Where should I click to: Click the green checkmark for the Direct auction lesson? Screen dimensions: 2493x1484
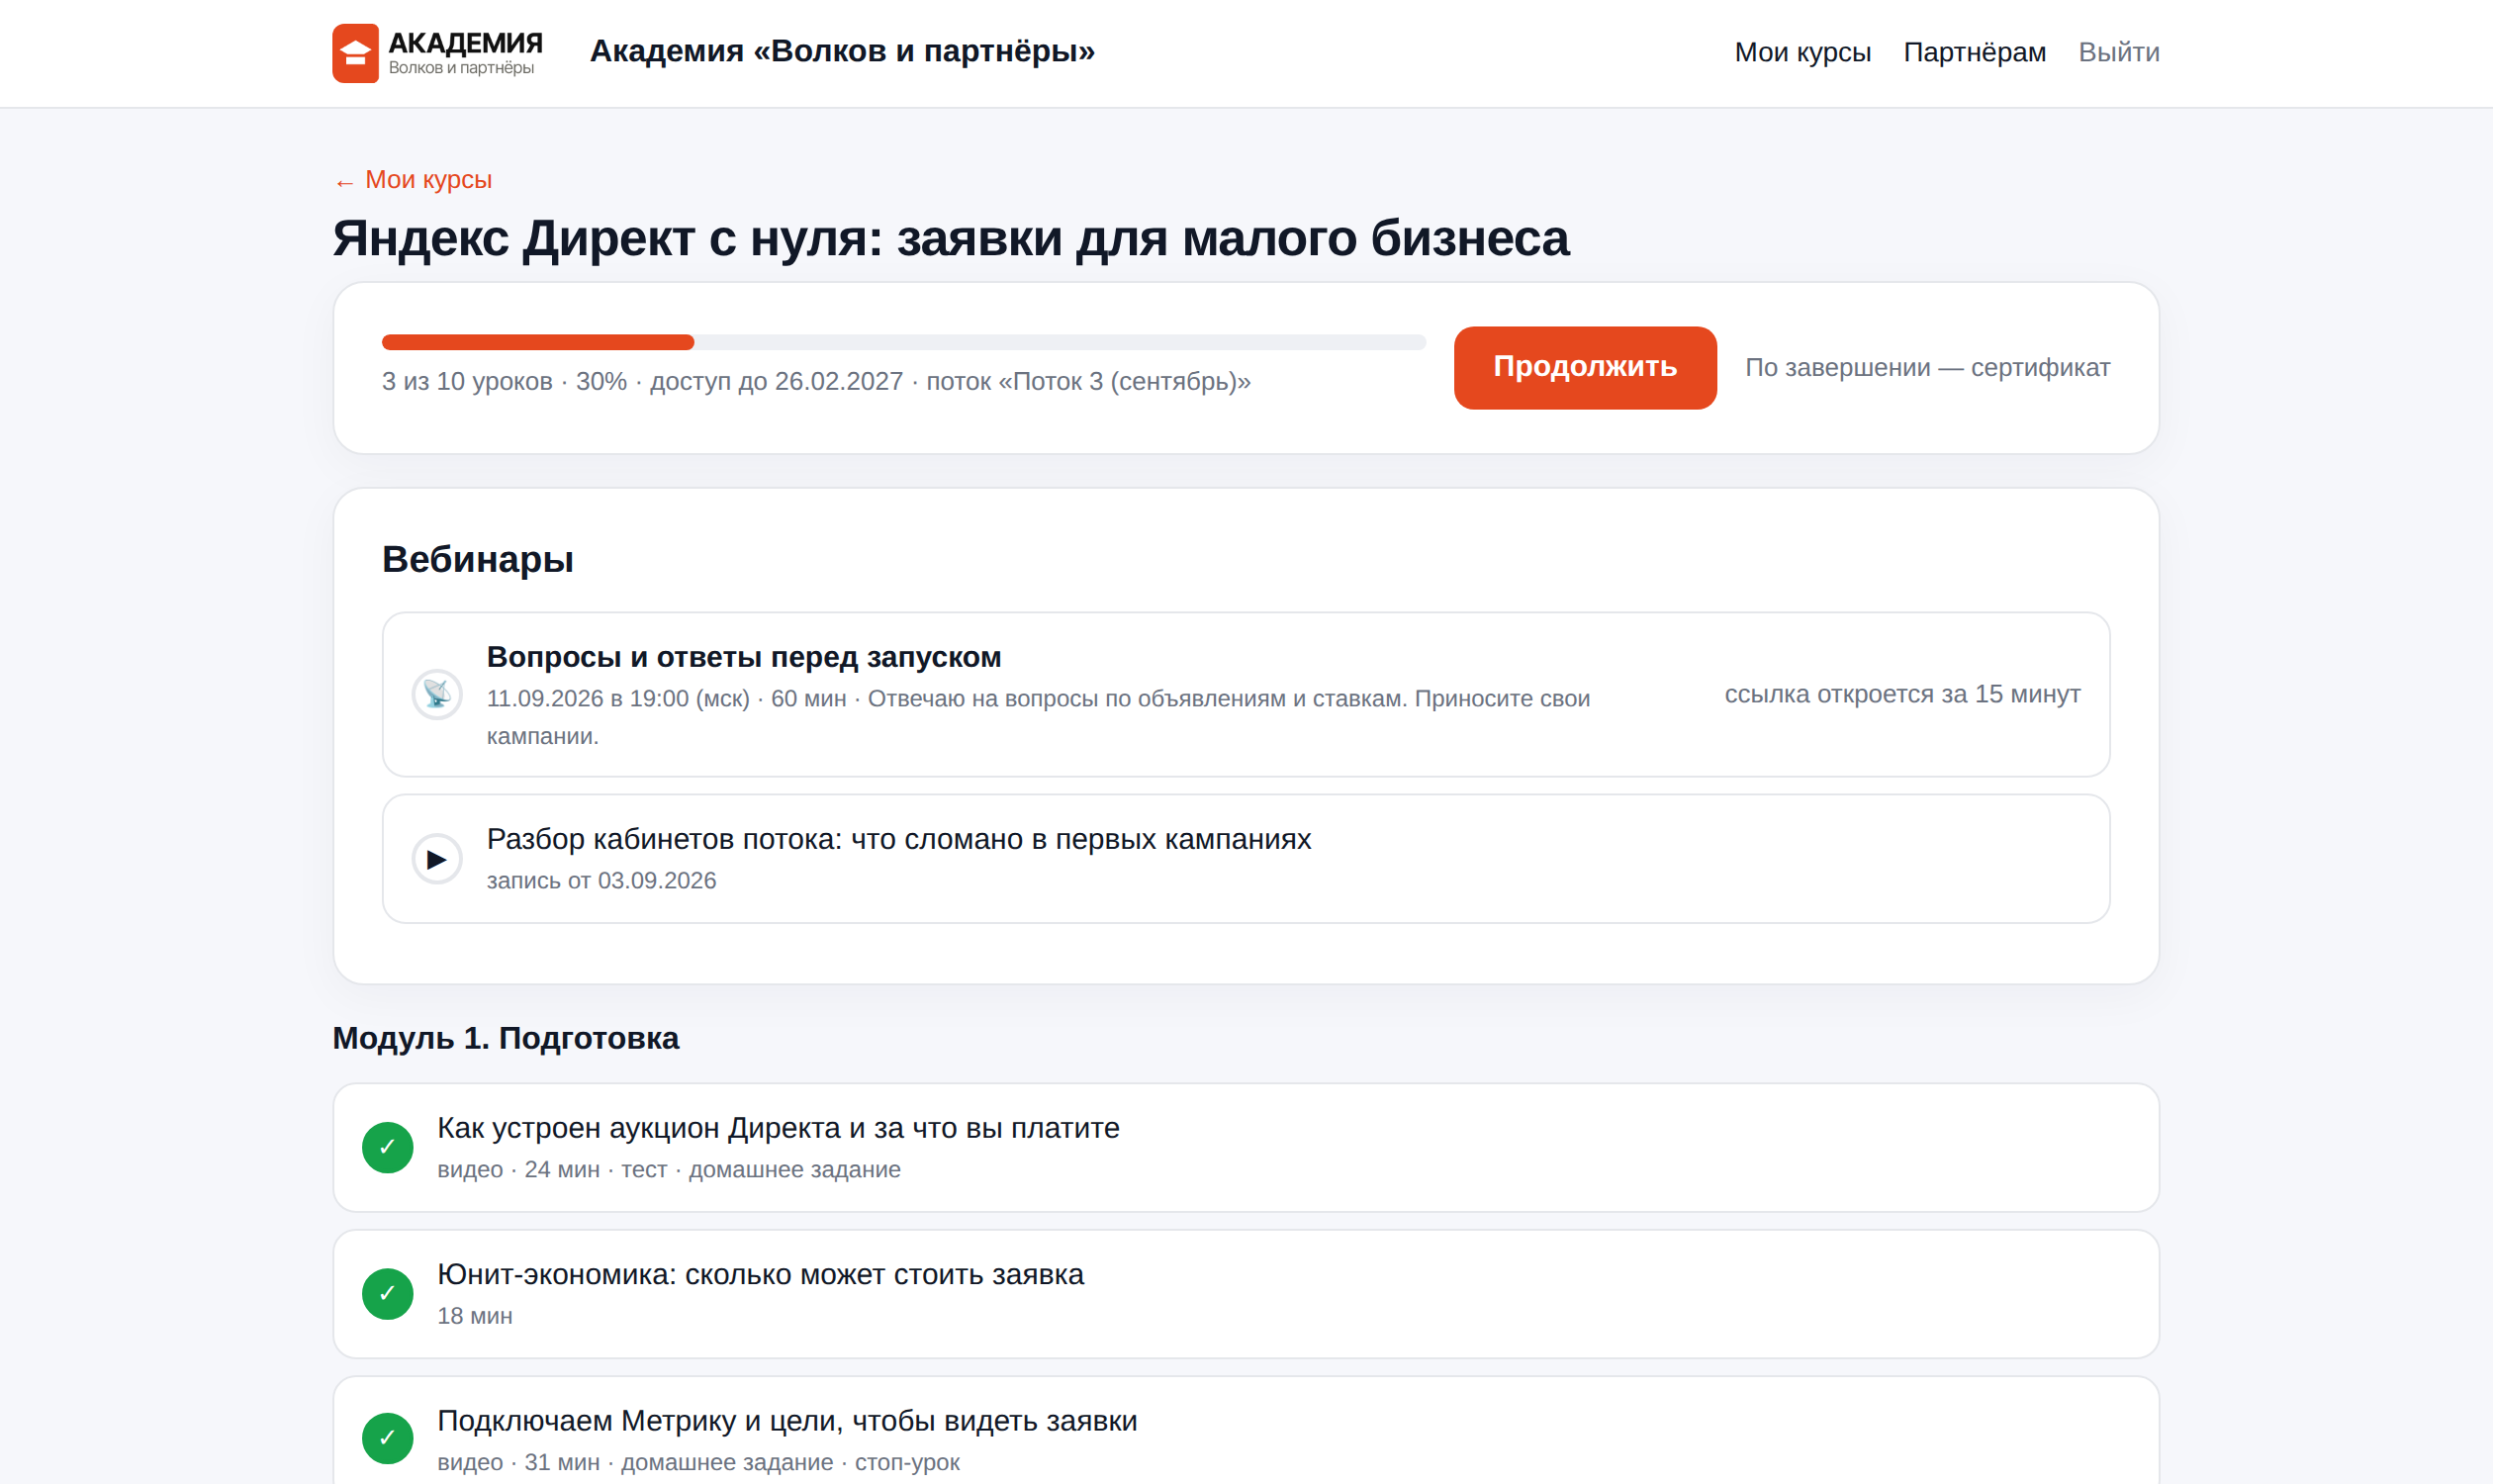[388, 1147]
